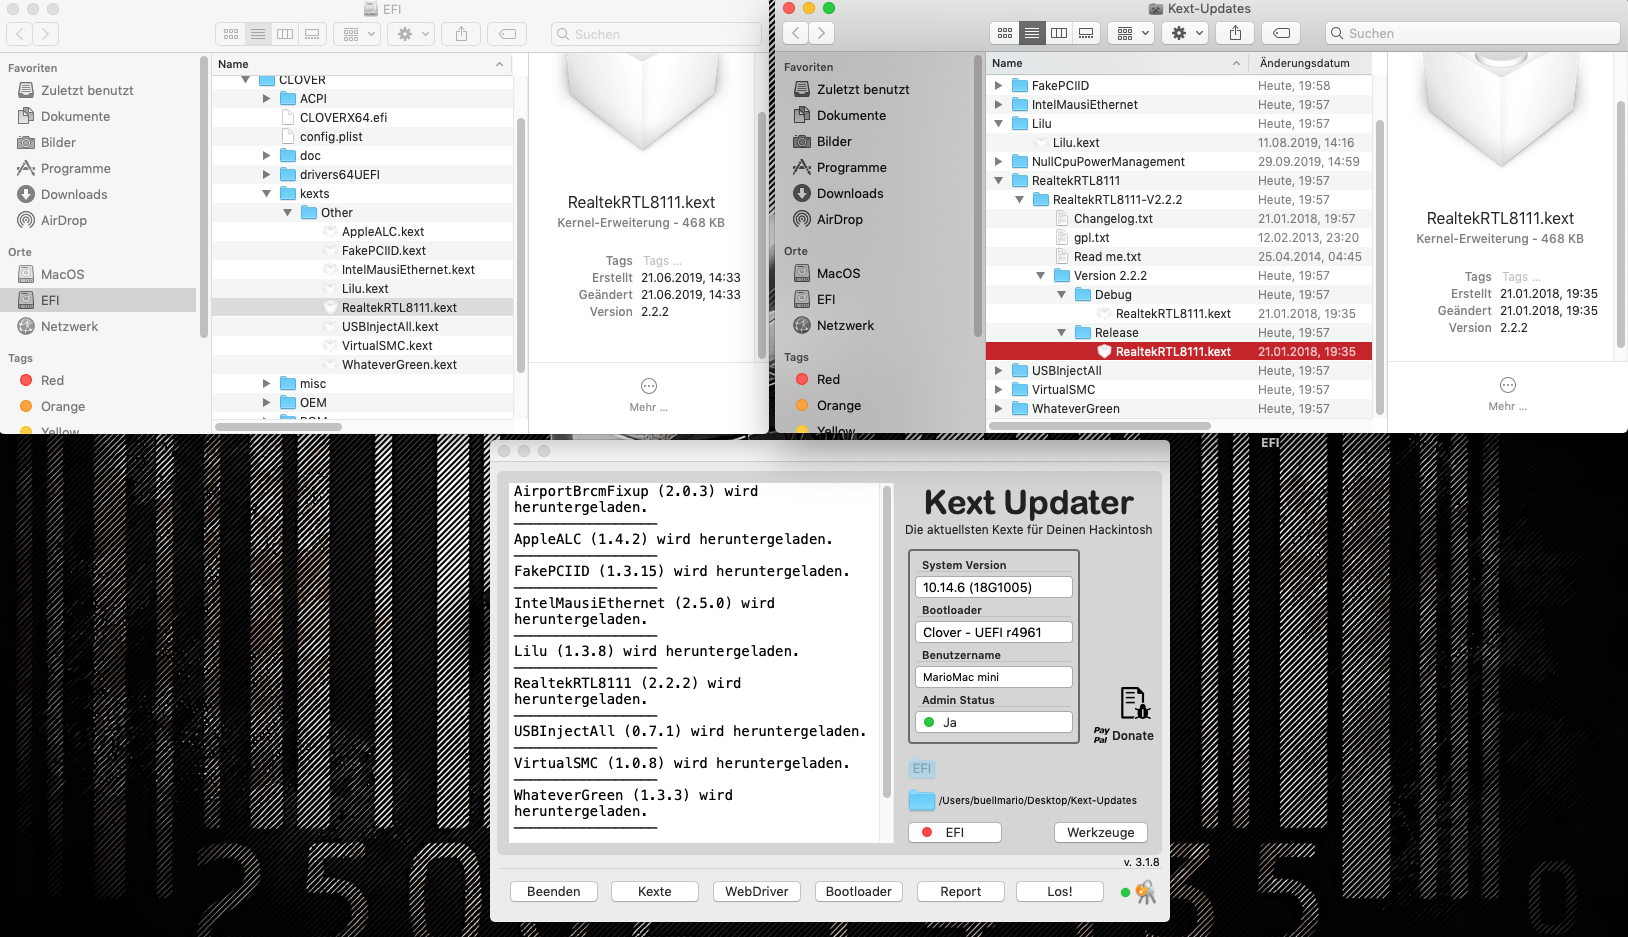
Task: Collapse the Debug folder in Kext-Updates
Action: (1061, 295)
